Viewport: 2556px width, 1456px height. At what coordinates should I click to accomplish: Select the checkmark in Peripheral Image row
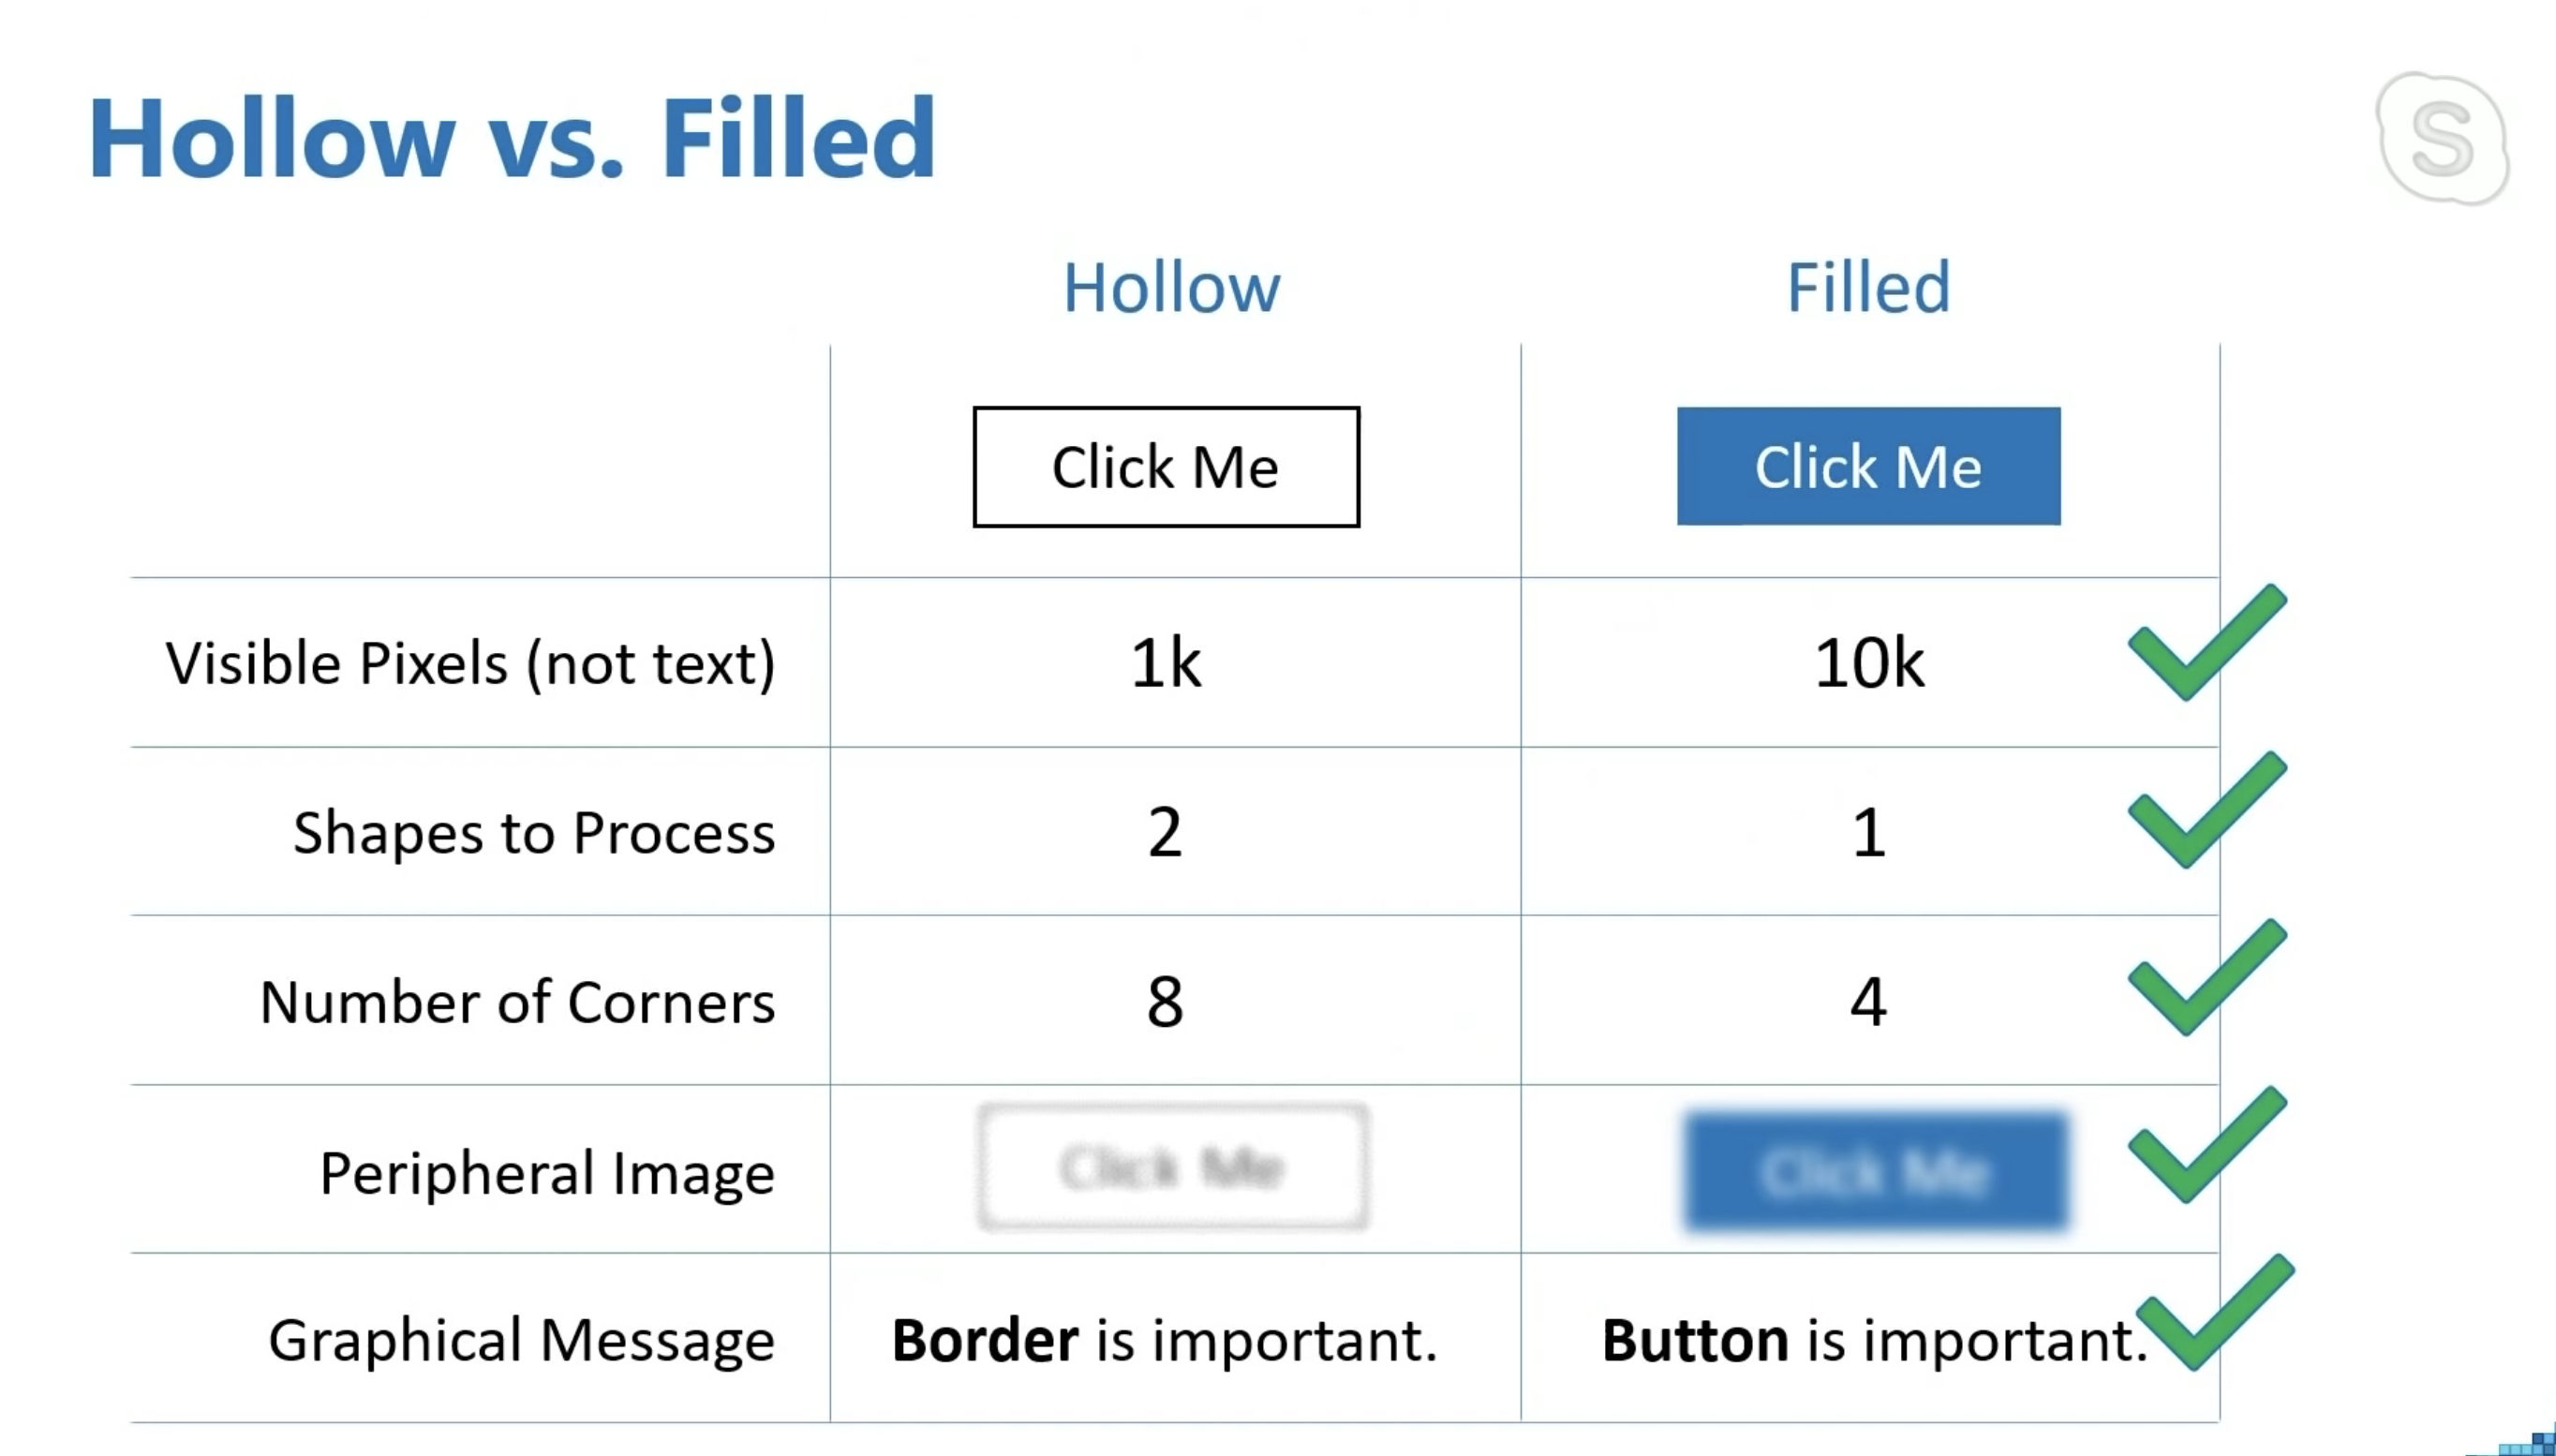coord(2204,1147)
